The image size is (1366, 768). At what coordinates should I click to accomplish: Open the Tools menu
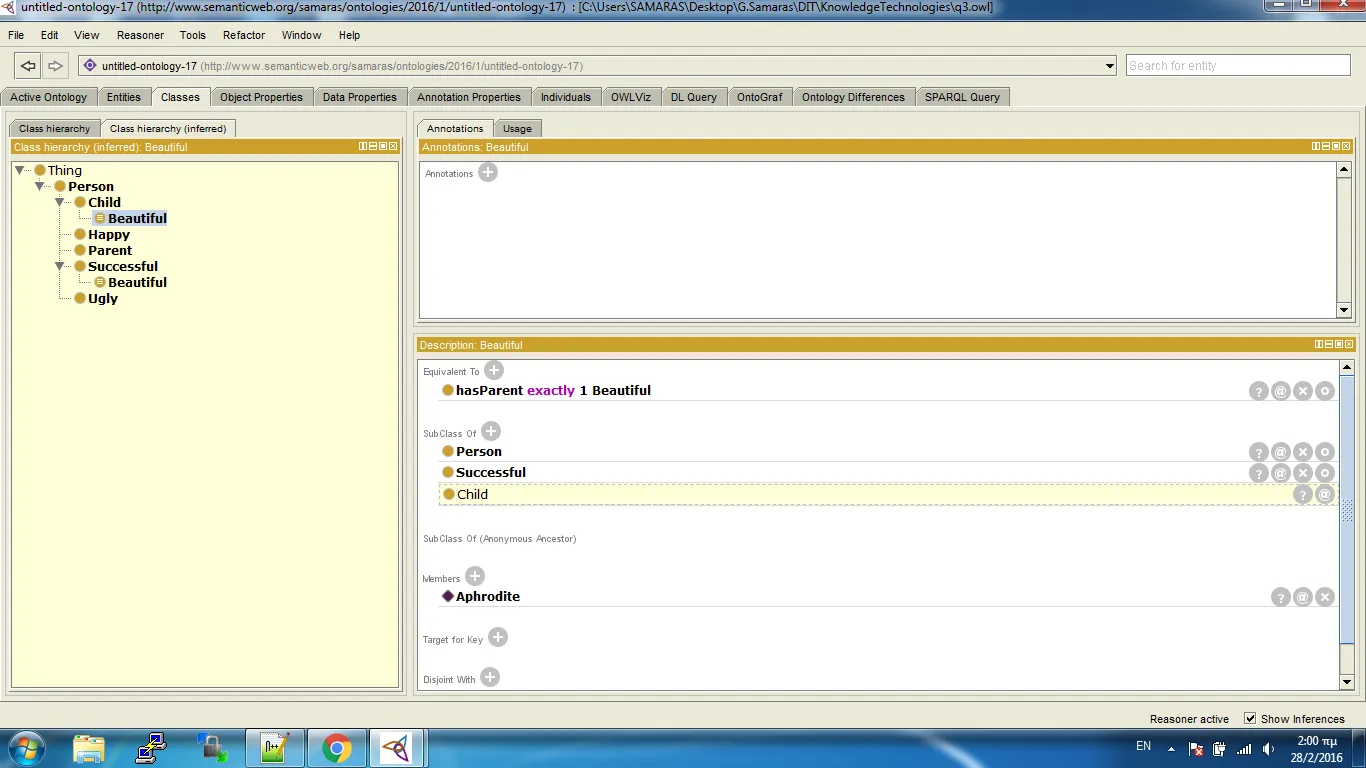click(193, 35)
